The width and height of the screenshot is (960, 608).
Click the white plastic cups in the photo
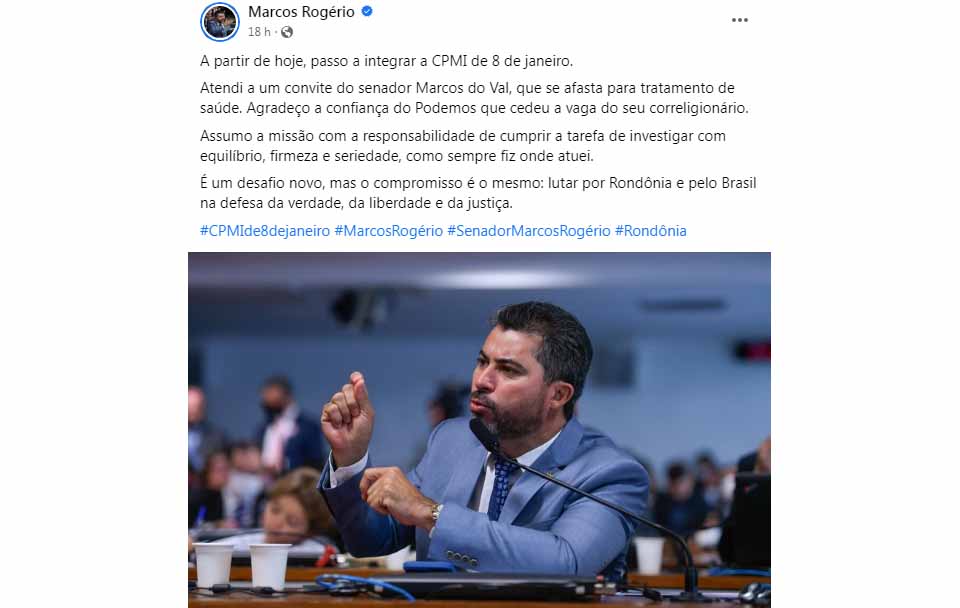(241, 565)
